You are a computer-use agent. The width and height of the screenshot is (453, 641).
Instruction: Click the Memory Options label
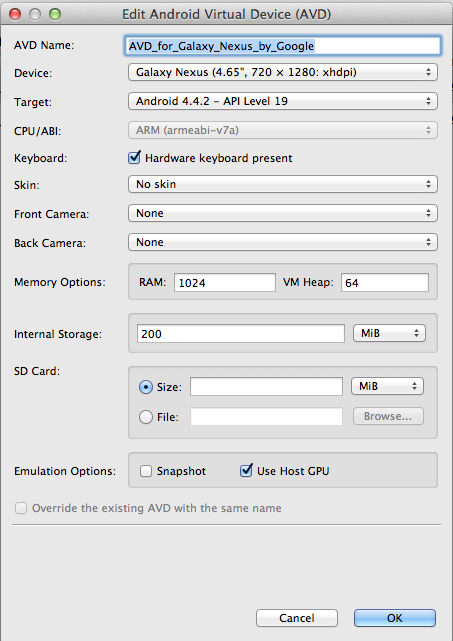[x=60, y=282]
